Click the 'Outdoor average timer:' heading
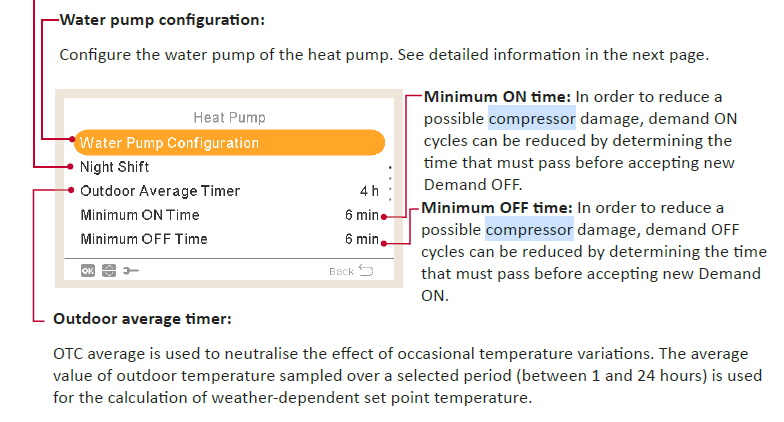 [142, 320]
